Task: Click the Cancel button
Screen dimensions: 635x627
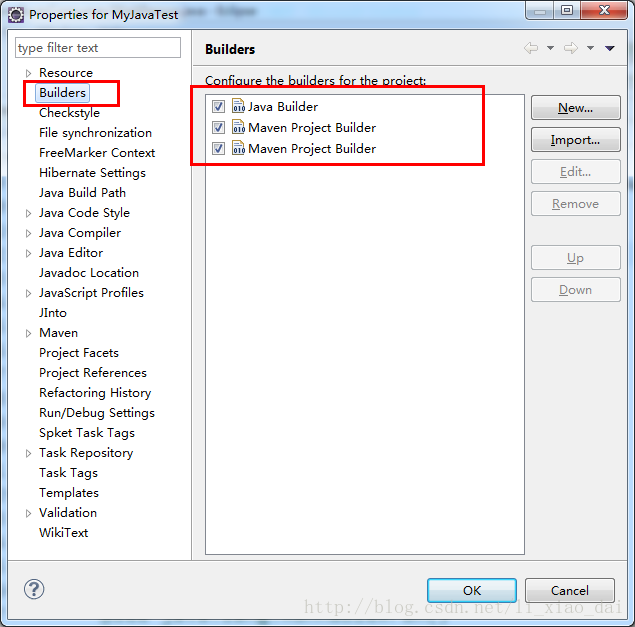Action: pyautogui.click(x=570, y=591)
